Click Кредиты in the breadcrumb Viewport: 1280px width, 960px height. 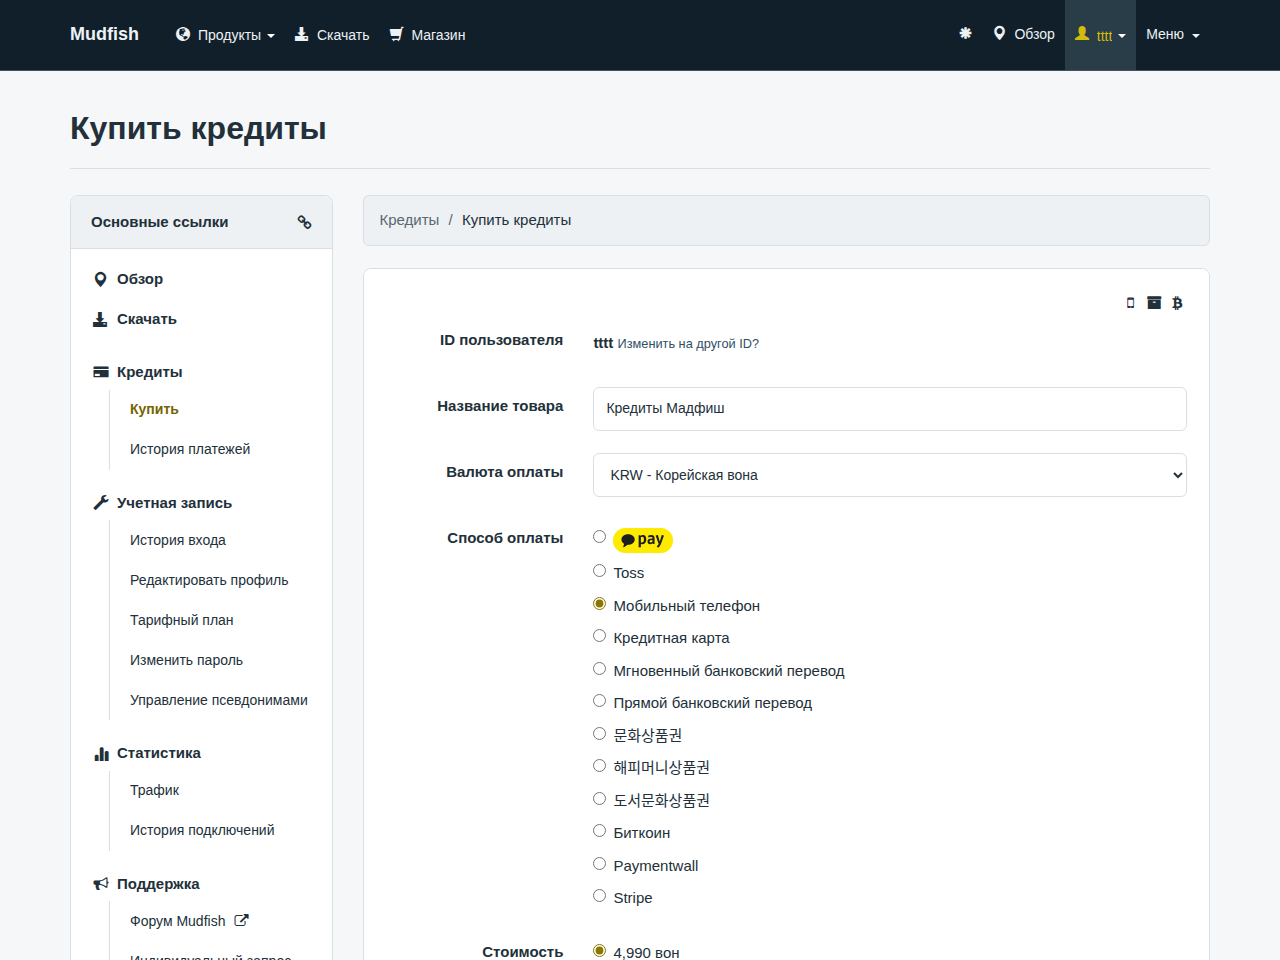pyautogui.click(x=409, y=220)
